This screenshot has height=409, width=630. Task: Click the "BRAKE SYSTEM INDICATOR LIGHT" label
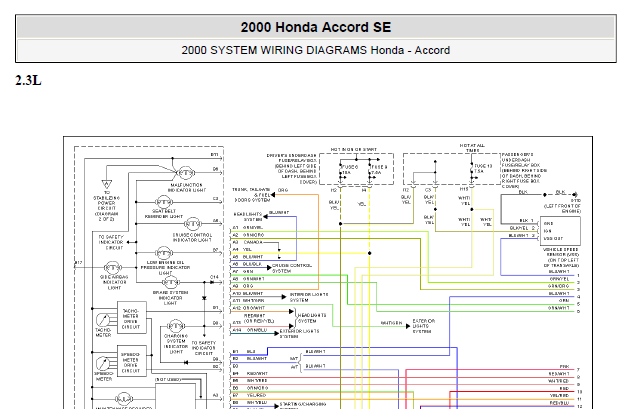(x=170, y=298)
